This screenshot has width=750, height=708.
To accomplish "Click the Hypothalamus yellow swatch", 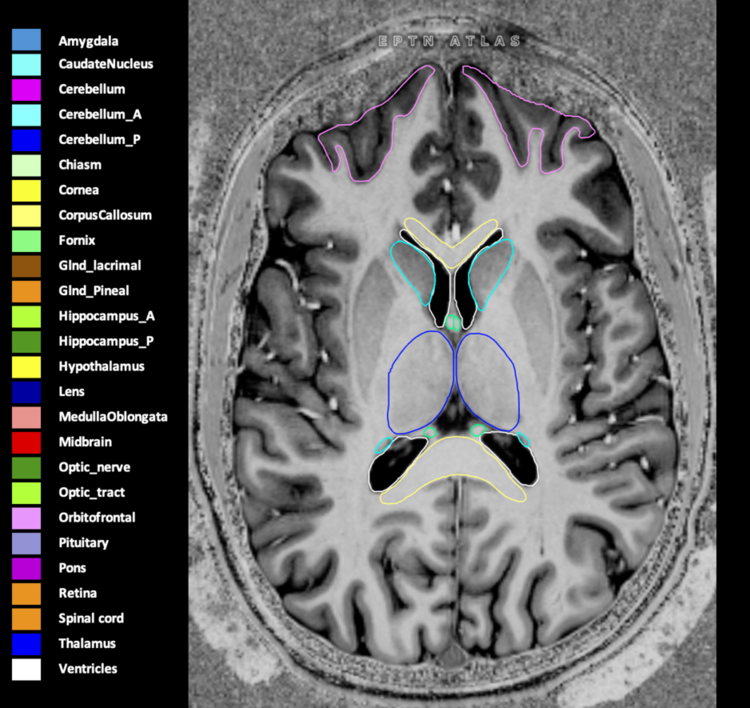I will coord(26,367).
